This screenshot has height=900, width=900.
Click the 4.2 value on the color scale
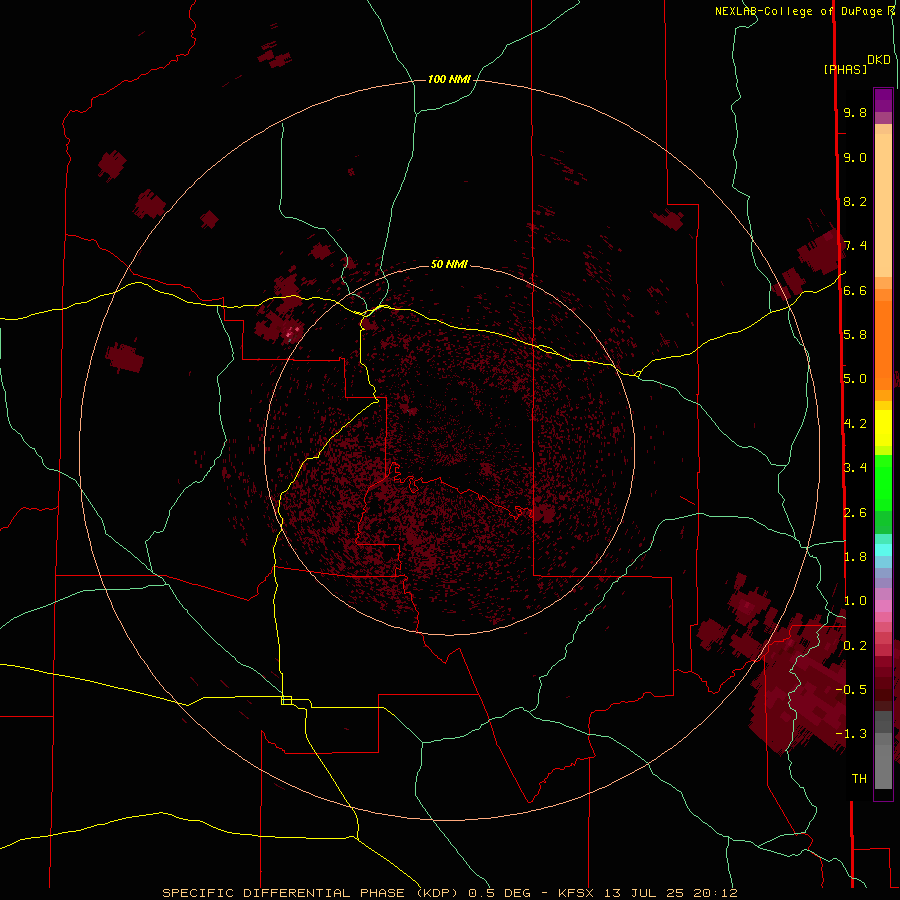coord(855,423)
